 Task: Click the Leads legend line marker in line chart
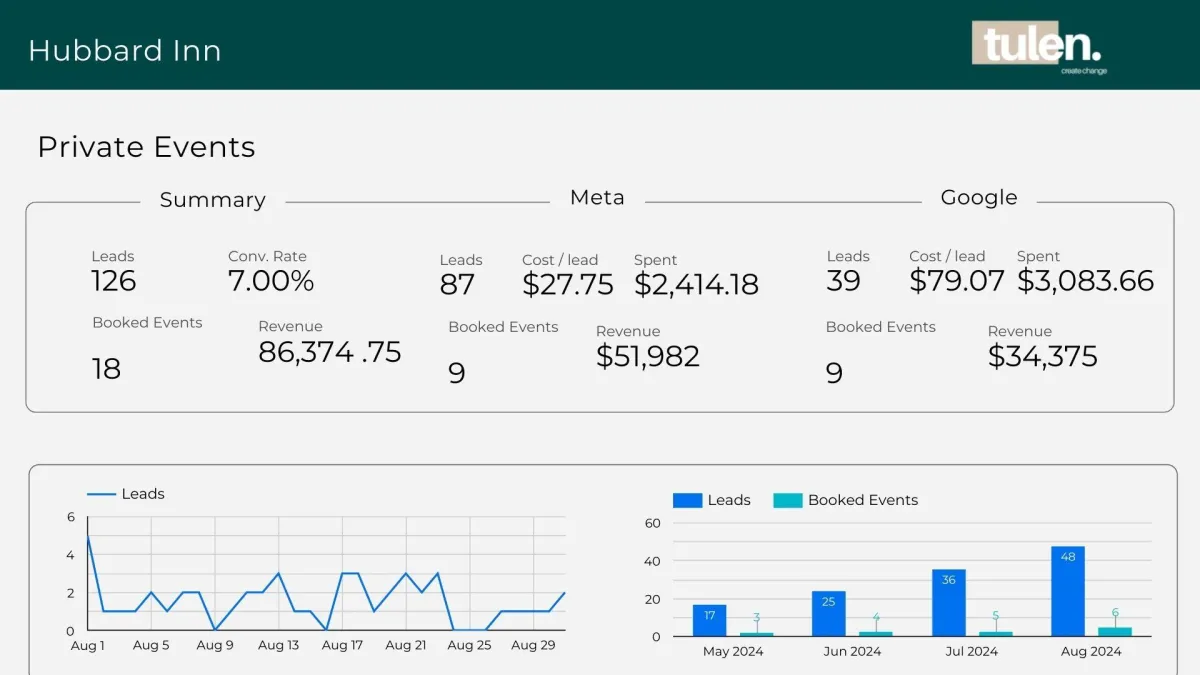click(x=101, y=494)
